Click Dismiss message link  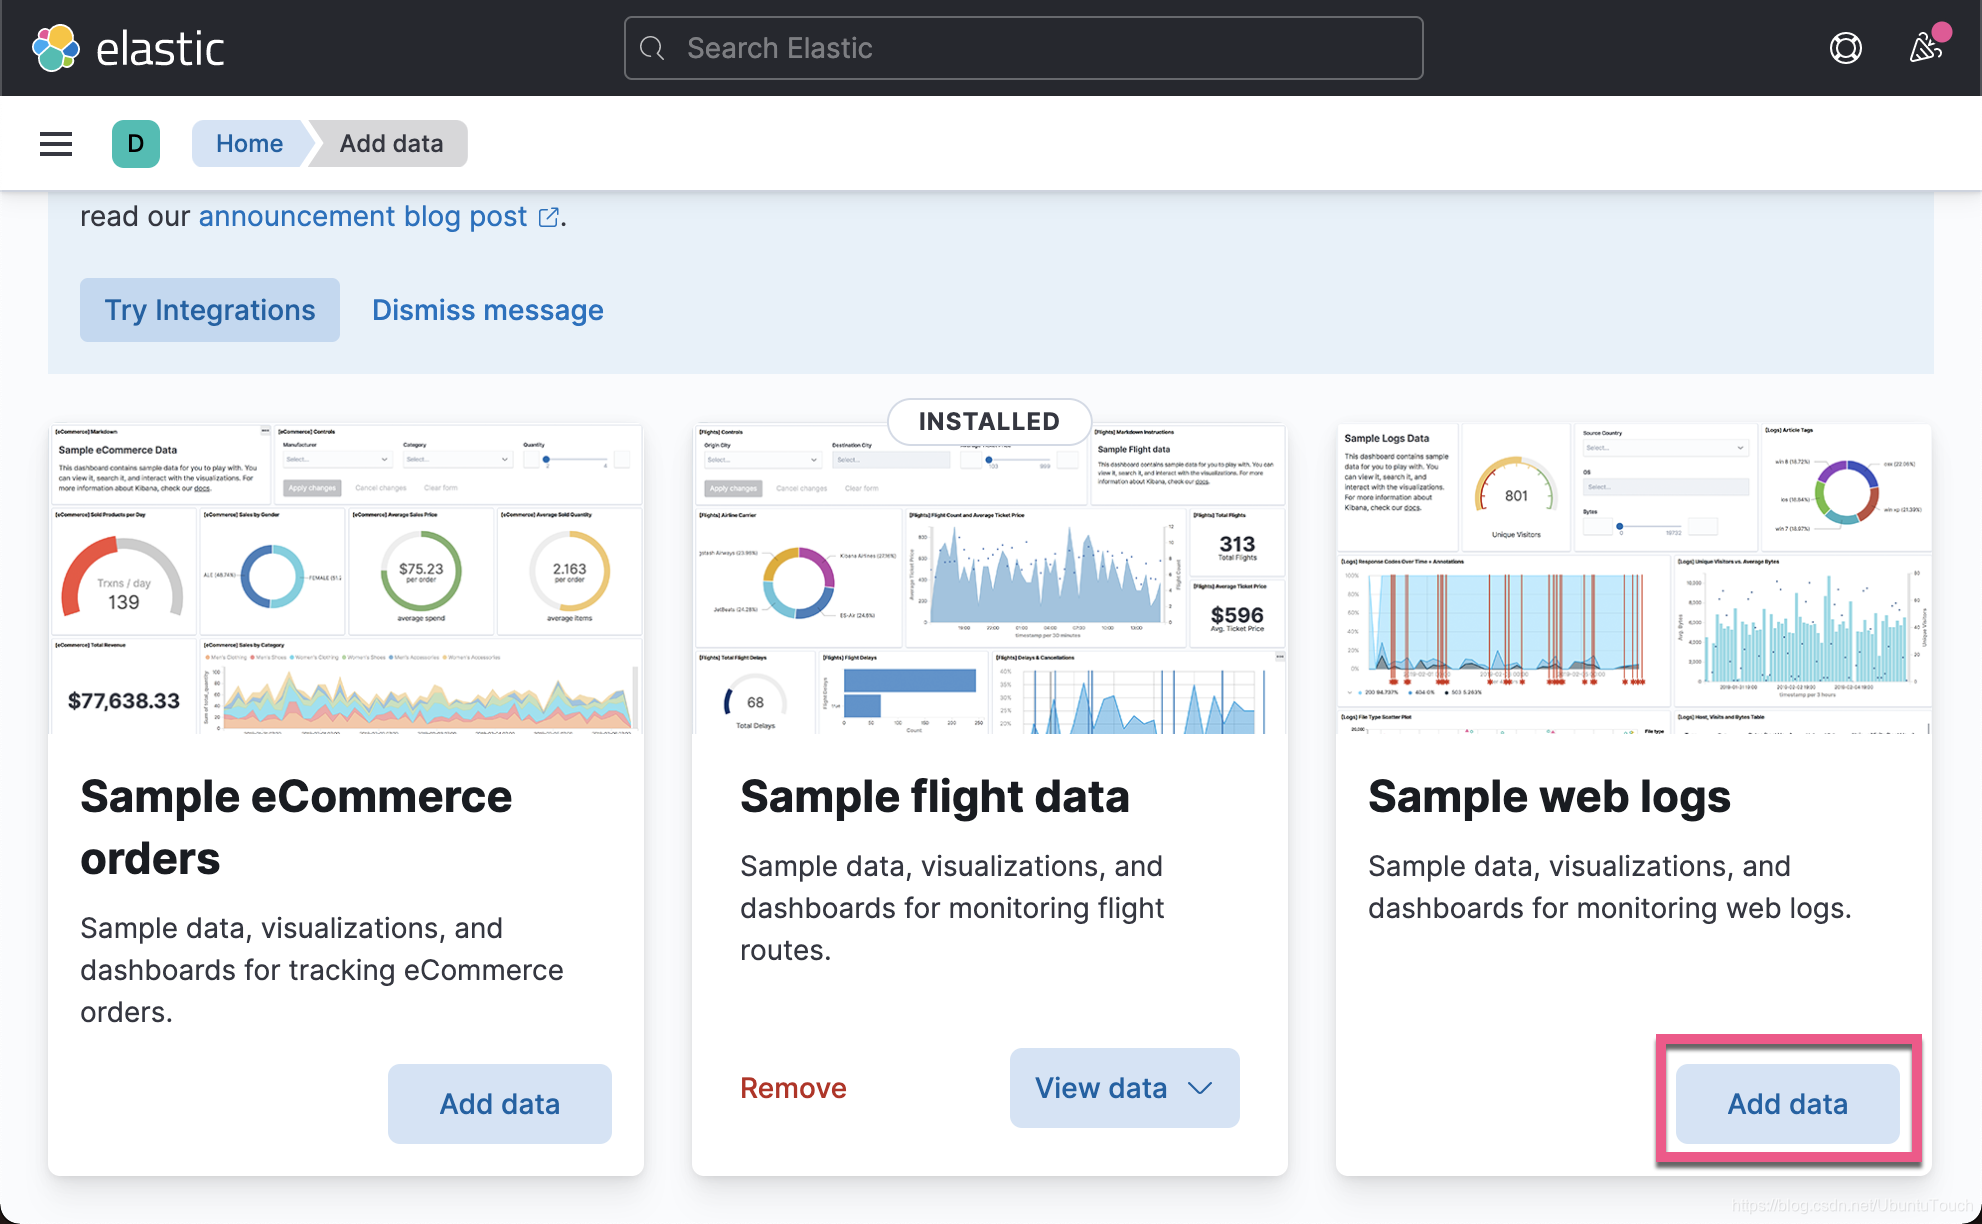[x=487, y=310]
